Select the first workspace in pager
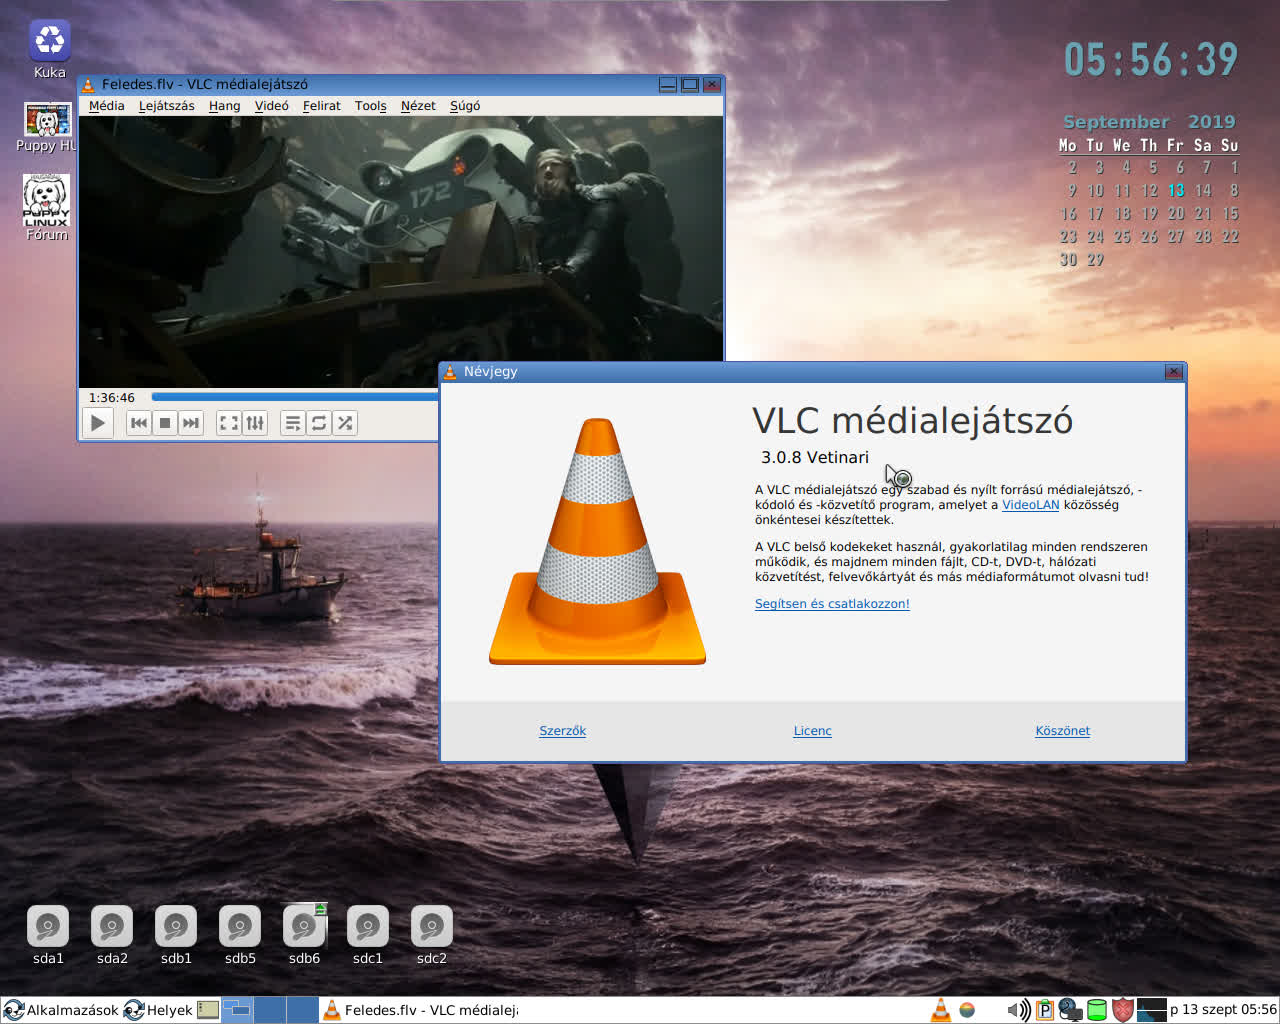Viewport: 1280px width, 1024px height. [237, 1010]
